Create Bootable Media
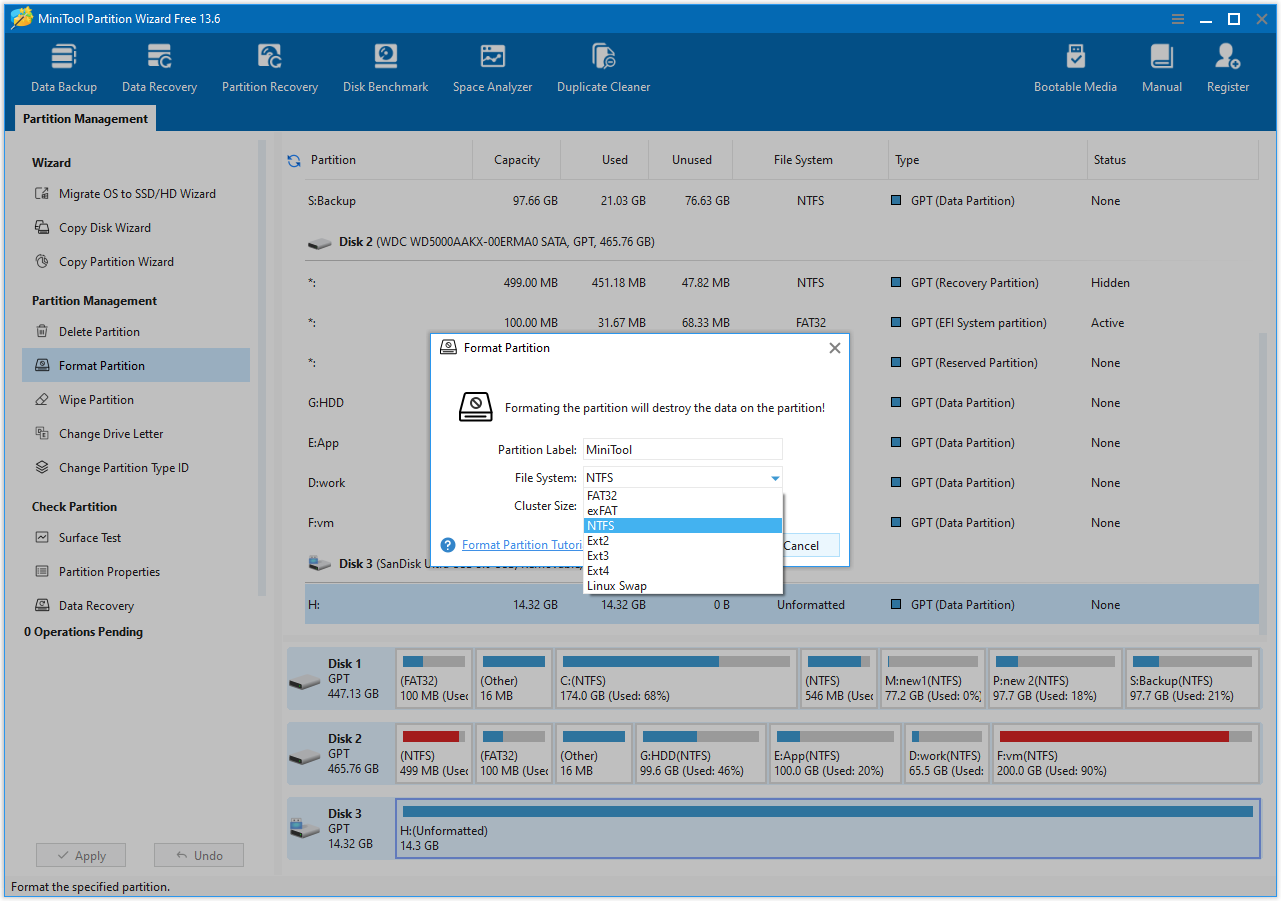Viewport: 1281px width, 901px height. coord(1075,67)
